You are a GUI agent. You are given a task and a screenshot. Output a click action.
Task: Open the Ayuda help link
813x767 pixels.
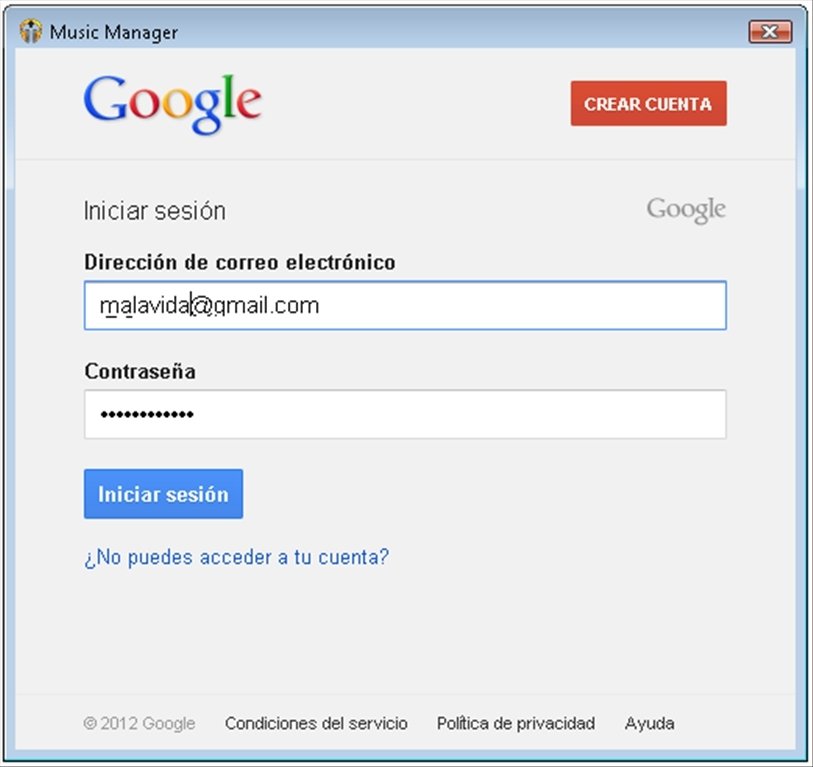[649, 723]
